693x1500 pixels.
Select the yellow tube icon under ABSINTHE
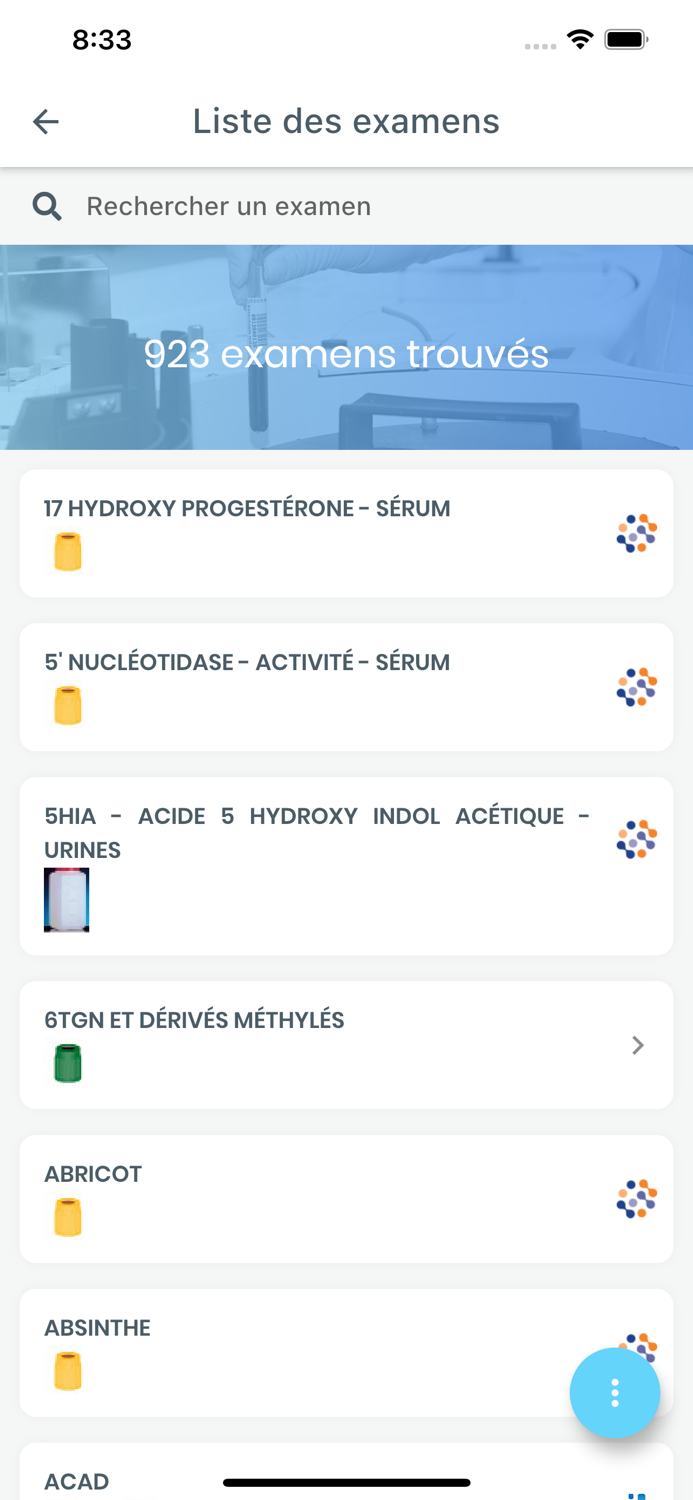(66, 1371)
